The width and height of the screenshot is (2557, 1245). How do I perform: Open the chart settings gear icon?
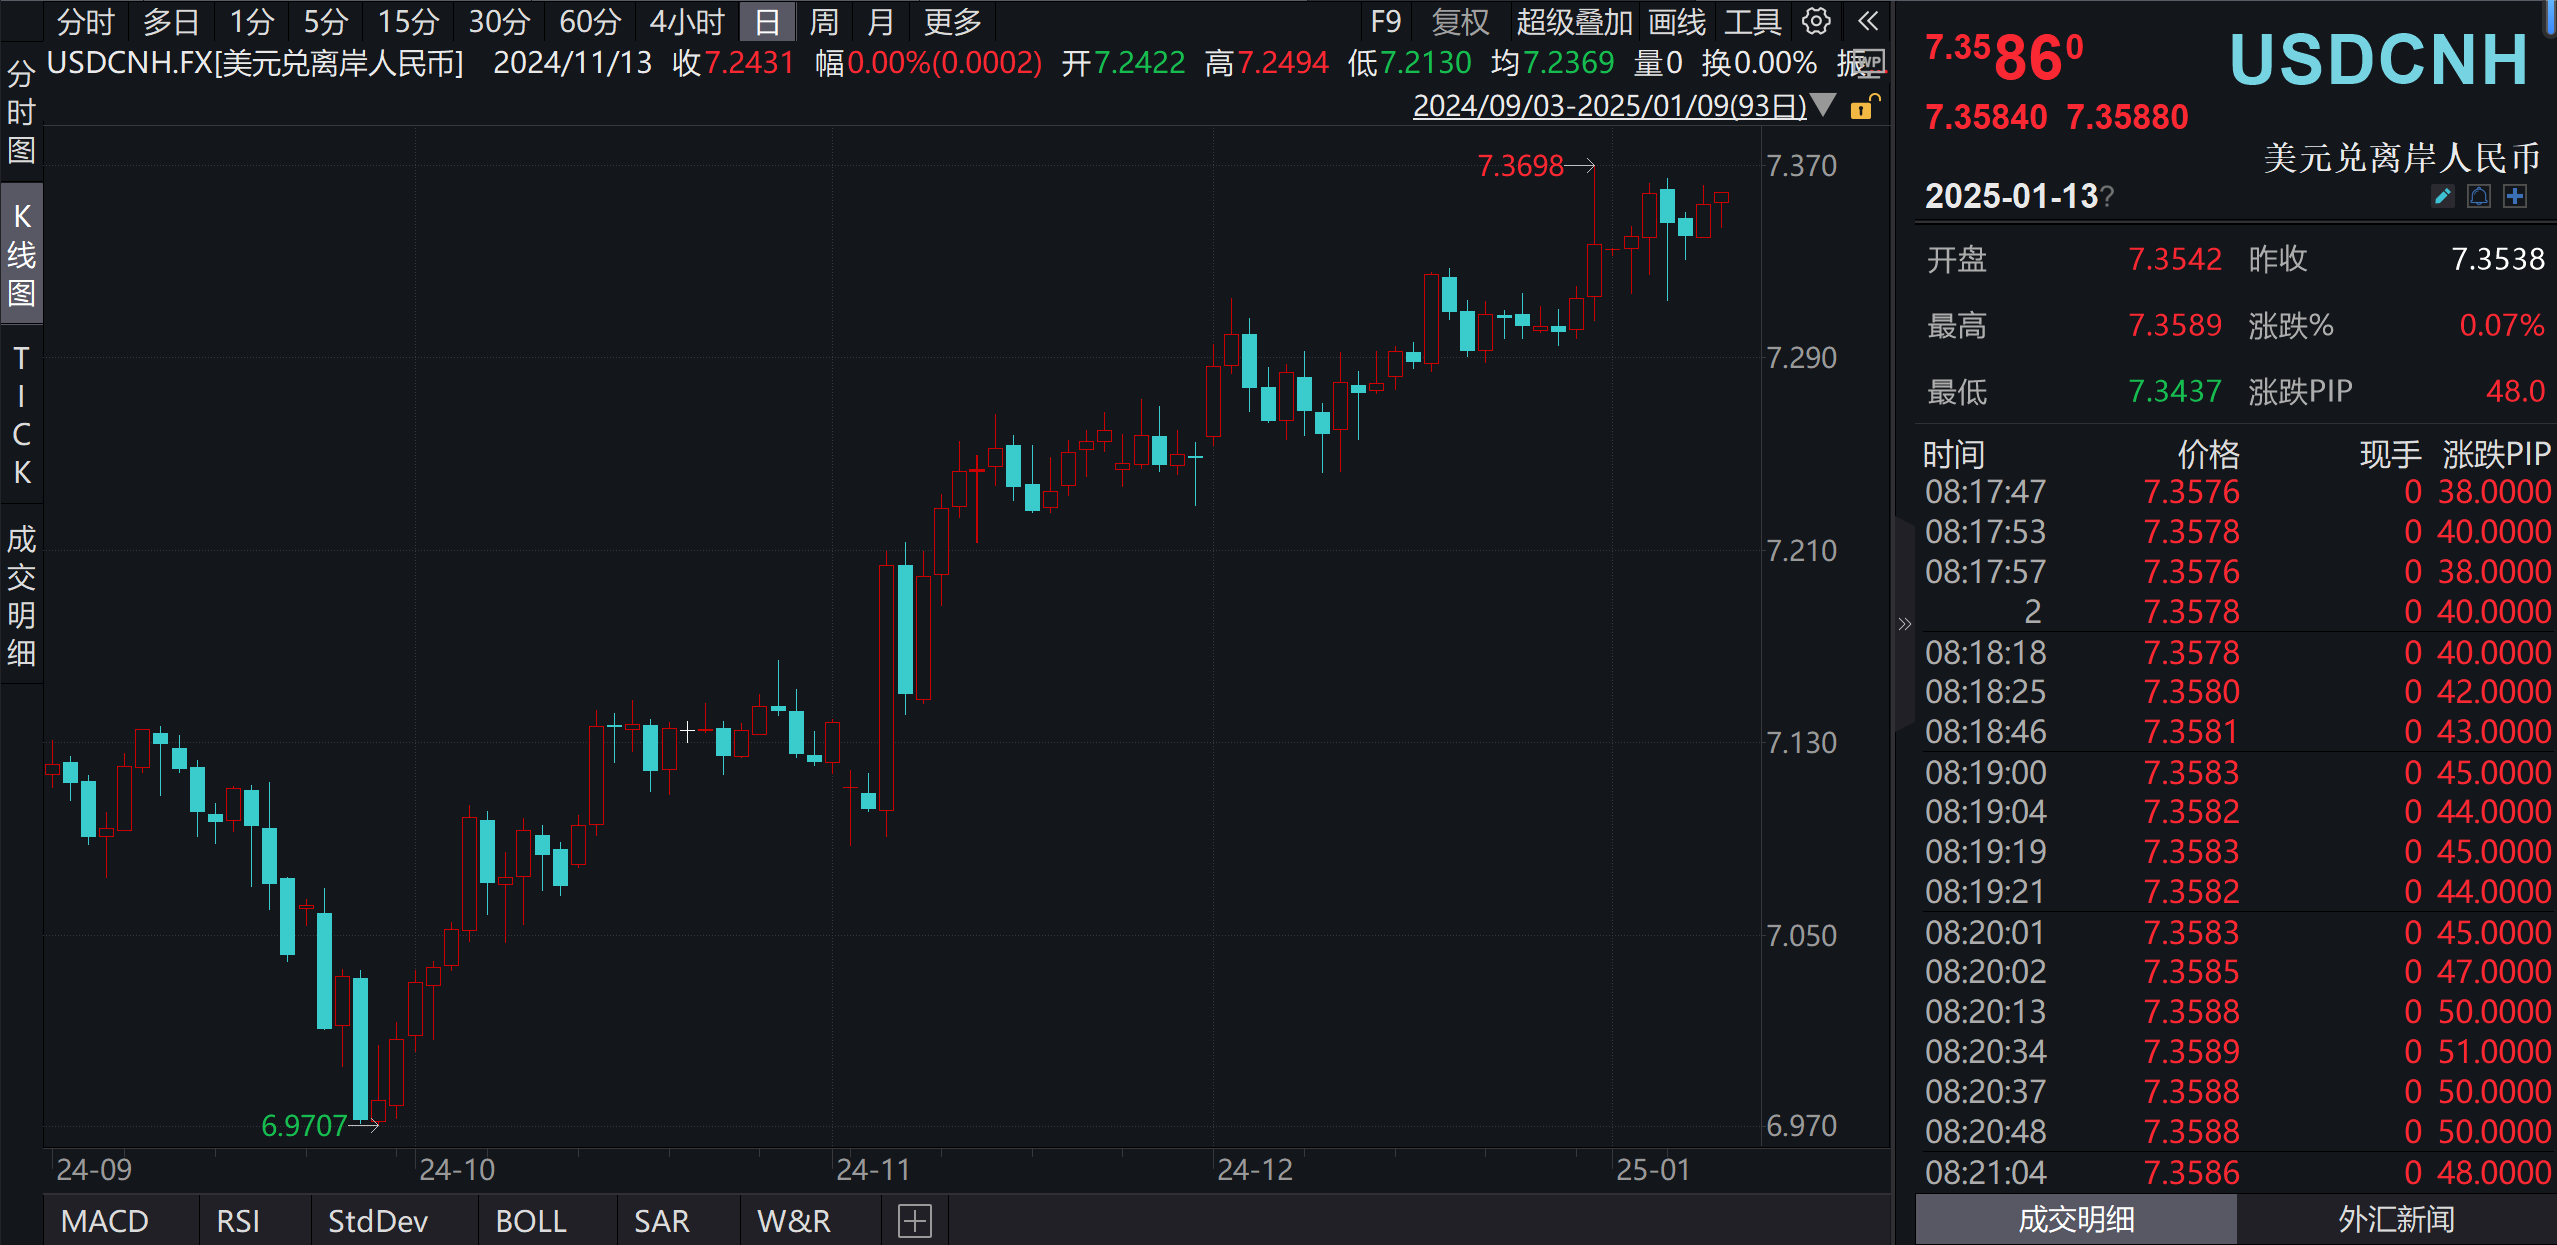[x=1817, y=22]
